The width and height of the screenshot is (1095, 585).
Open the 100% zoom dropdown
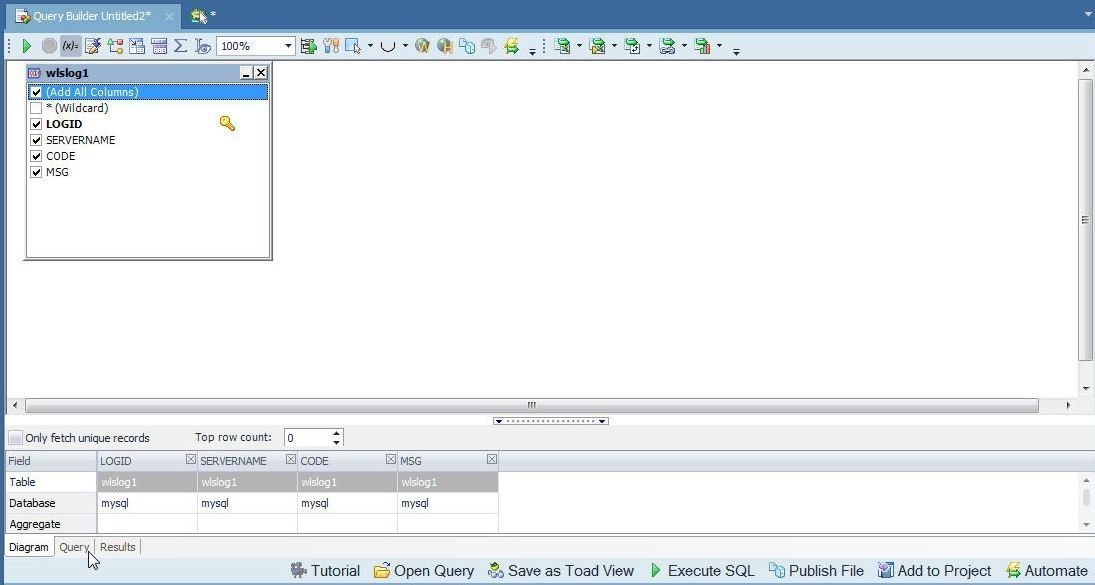pos(288,46)
